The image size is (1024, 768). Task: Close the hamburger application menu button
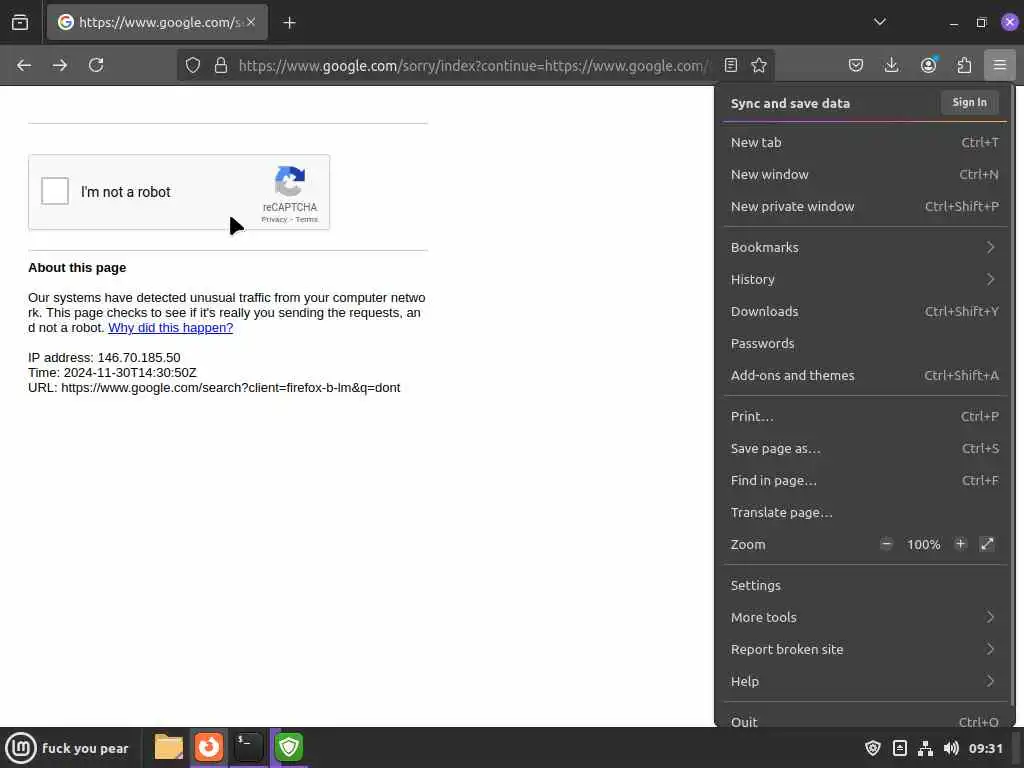point(1000,65)
